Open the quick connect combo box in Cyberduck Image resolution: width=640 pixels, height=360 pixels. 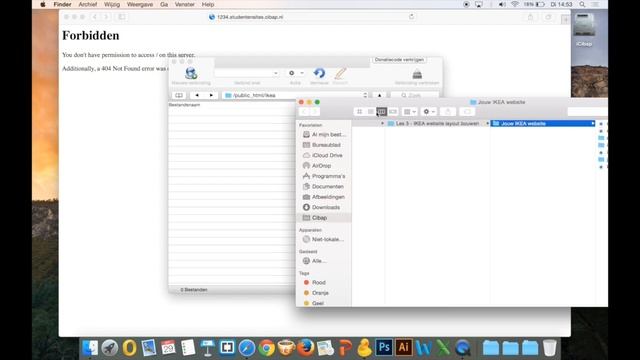click(247, 73)
